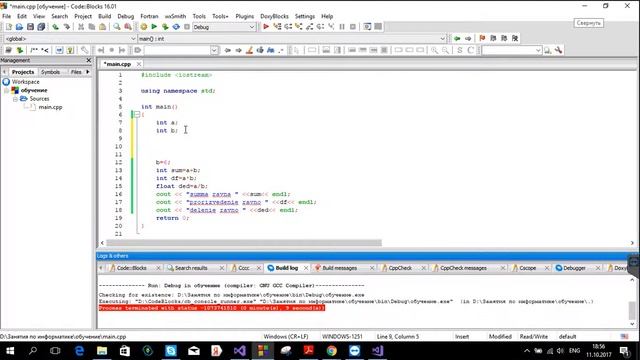This screenshot has height=360, width=640.
Task: Switch to Debugger log tab
Action: pyautogui.click(x=574, y=268)
